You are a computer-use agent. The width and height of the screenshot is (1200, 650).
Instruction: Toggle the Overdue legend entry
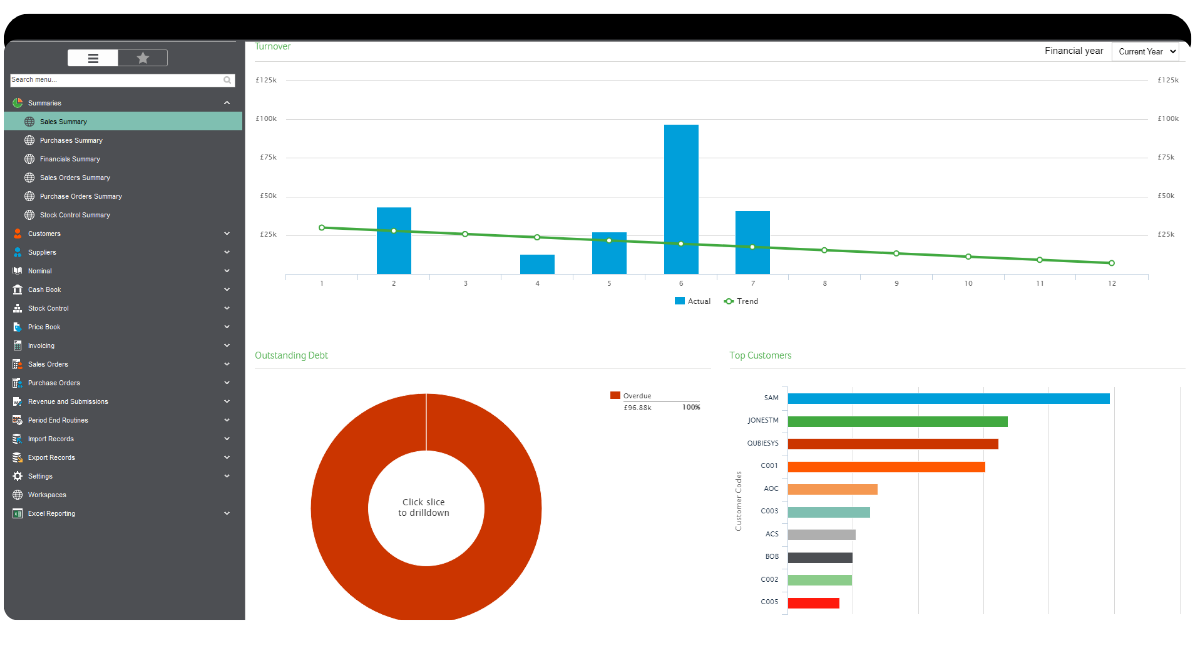point(630,396)
